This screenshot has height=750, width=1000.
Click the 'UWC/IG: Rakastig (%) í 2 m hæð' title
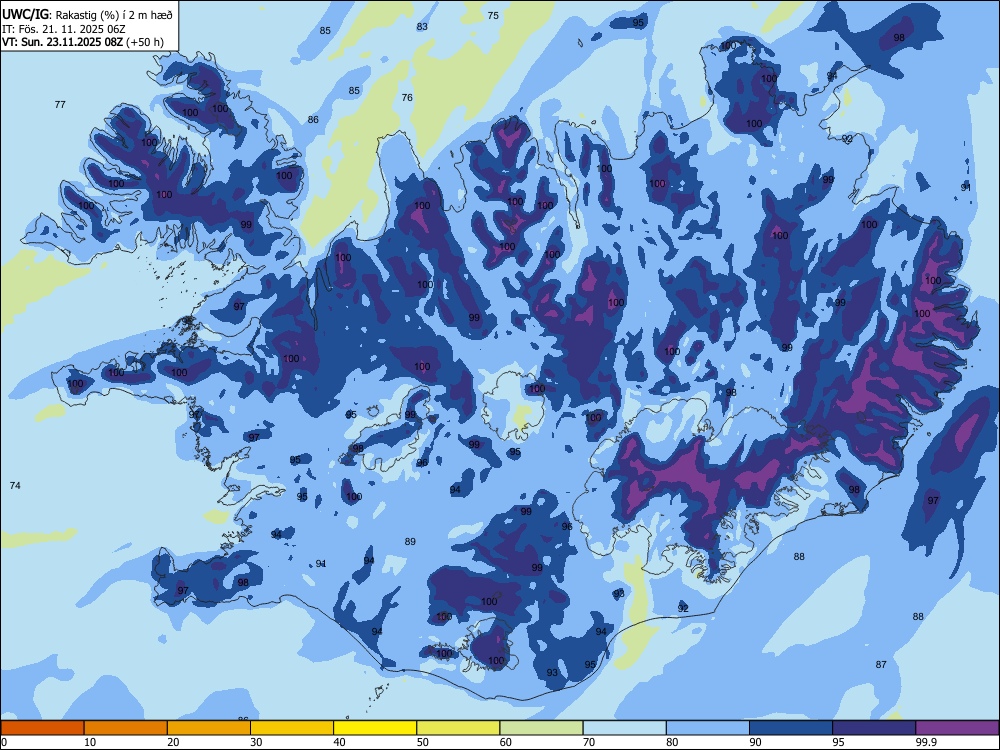87,15
